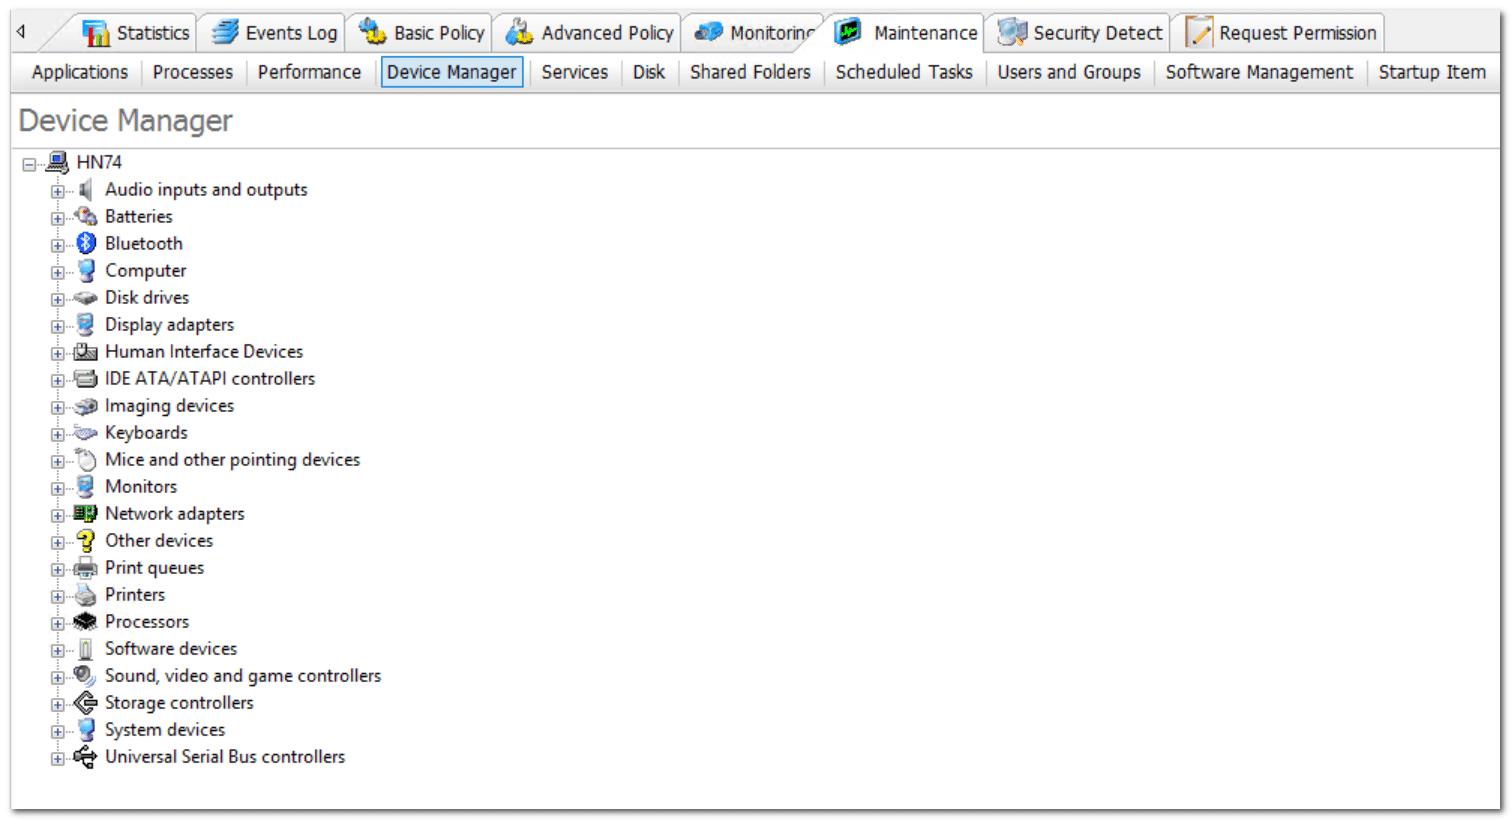Expand the Display adapters node
Image resolution: width=1511 pixels, height=820 pixels.
coord(58,326)
